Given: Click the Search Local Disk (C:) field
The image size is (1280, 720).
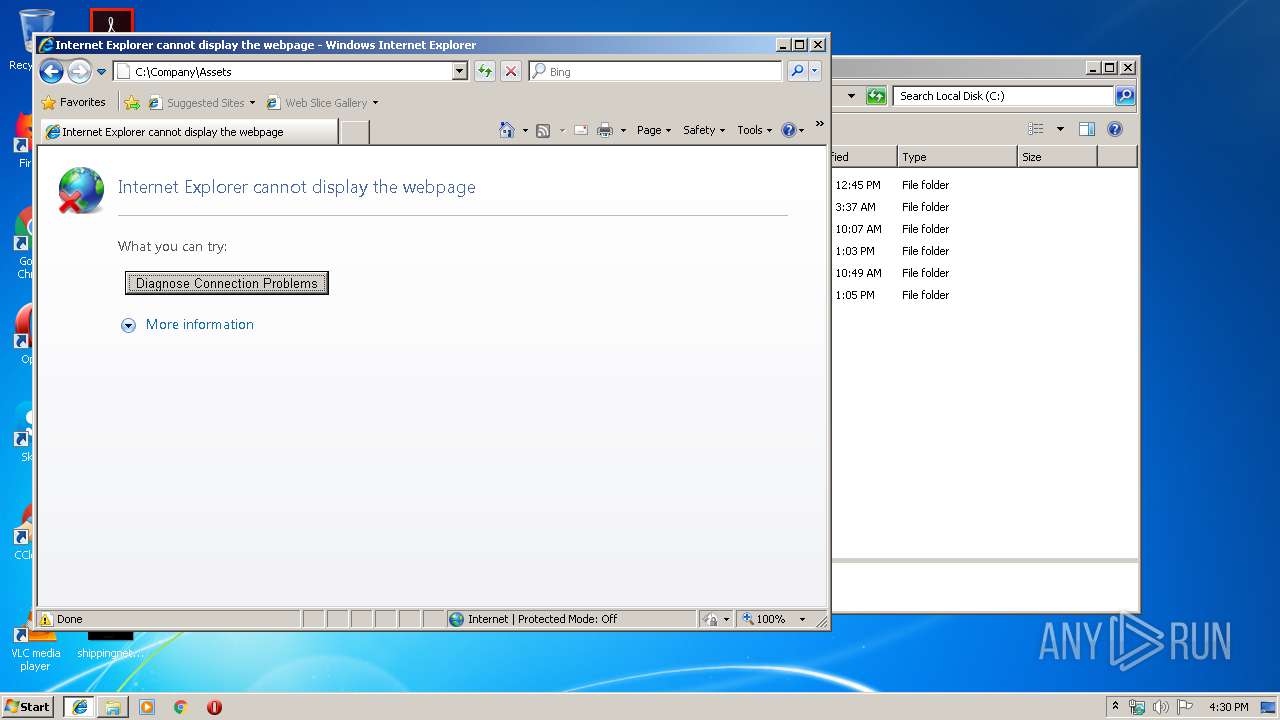Looking at the screenshot, I should [1003, 96].
